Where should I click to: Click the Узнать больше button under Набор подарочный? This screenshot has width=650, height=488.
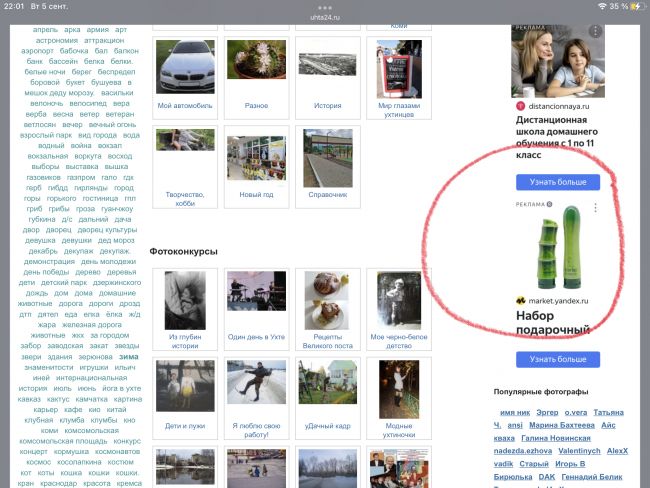(x=558, y=359)
